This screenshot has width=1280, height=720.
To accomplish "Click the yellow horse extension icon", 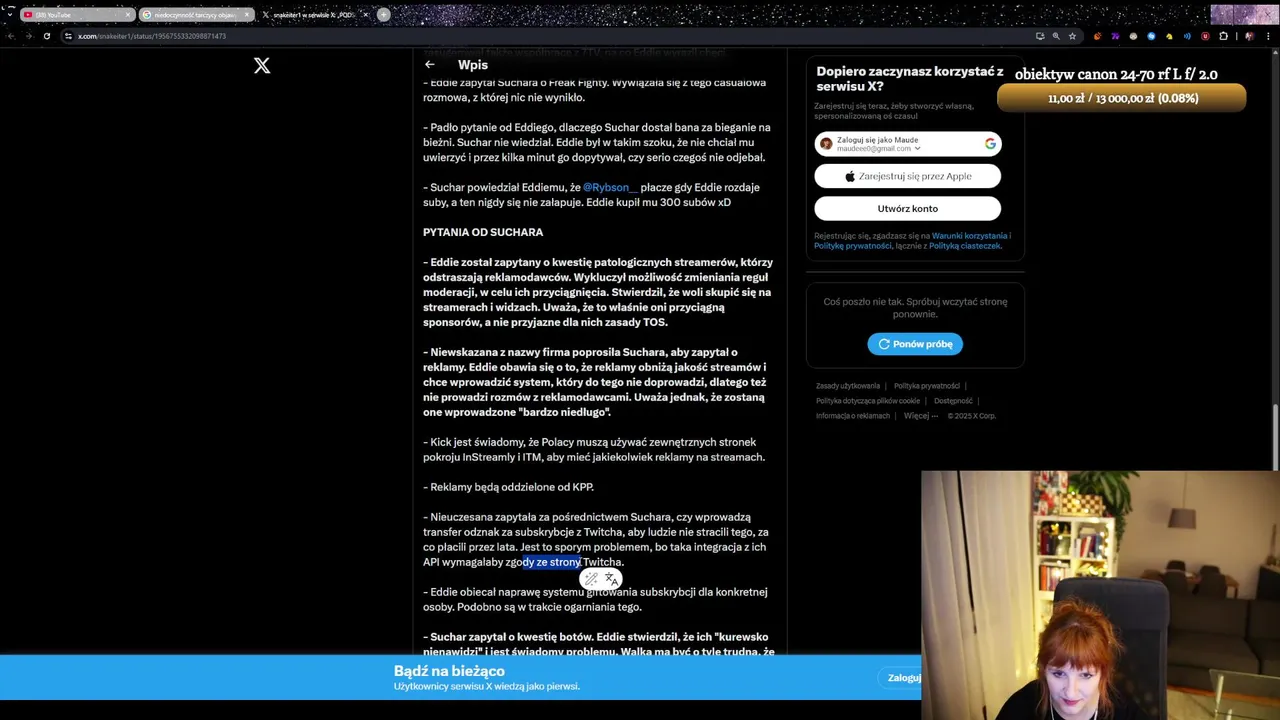I will [x=1169, y=36].
